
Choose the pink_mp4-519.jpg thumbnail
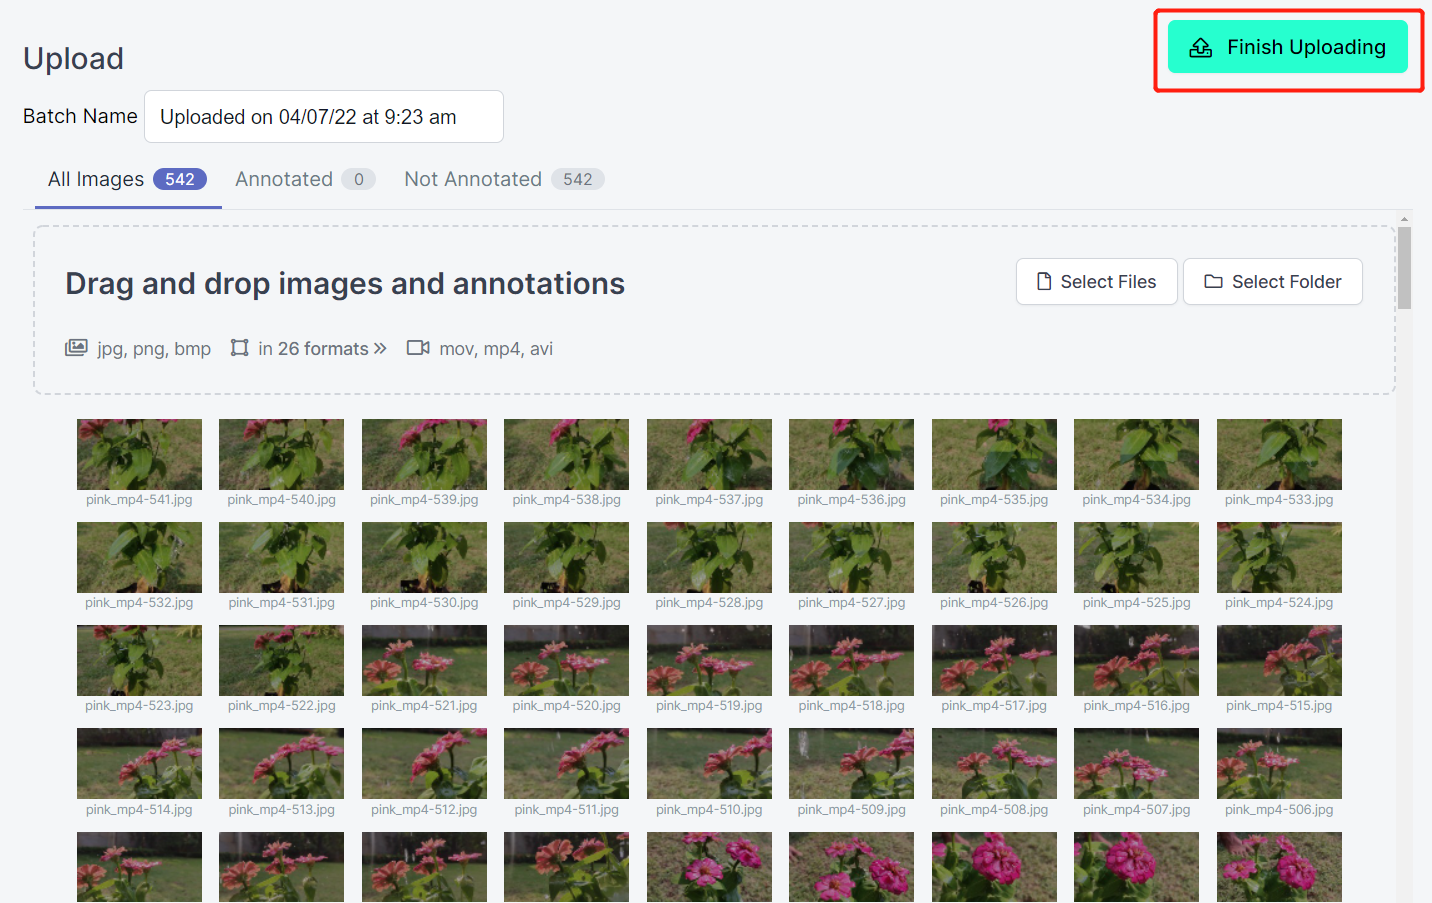click(x=709, y=661)
